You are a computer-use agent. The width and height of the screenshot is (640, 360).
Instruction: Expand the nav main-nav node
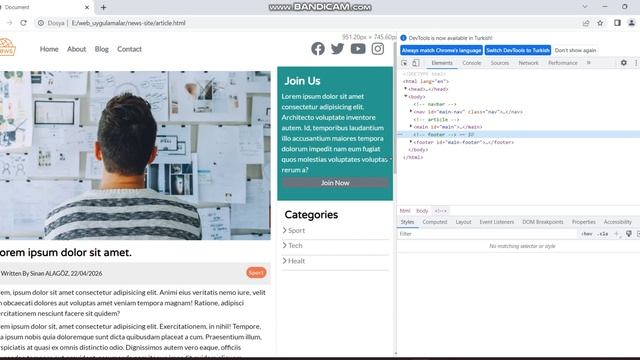[x=411, y=111]
